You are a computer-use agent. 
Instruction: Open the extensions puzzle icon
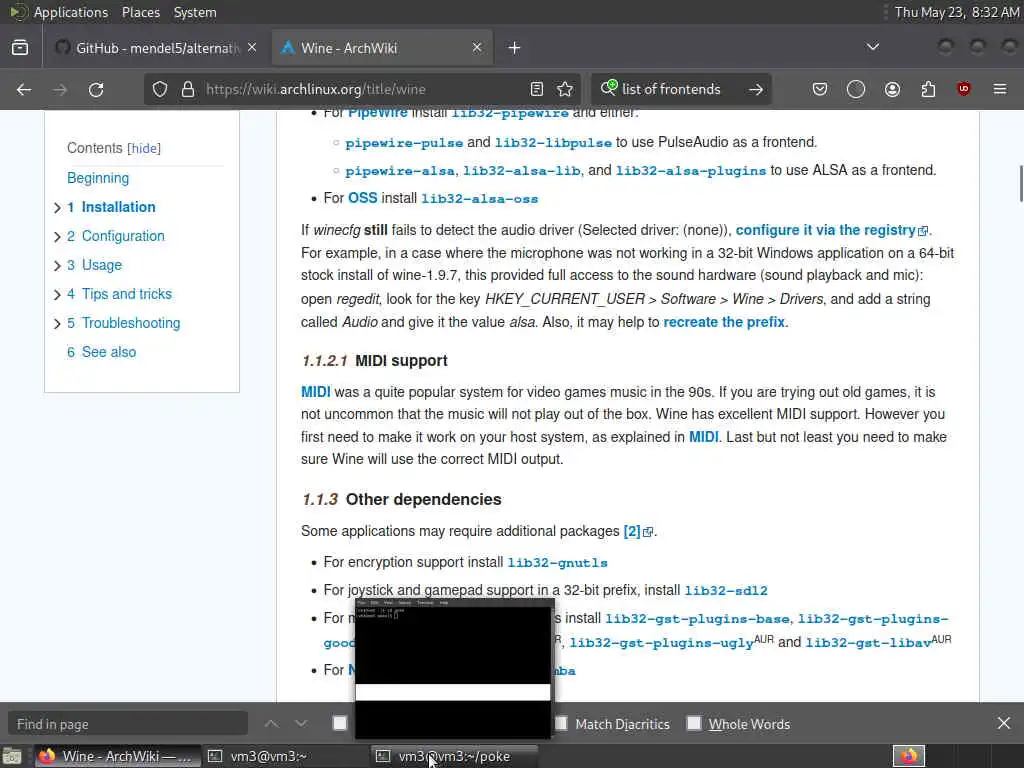[928, 89]
